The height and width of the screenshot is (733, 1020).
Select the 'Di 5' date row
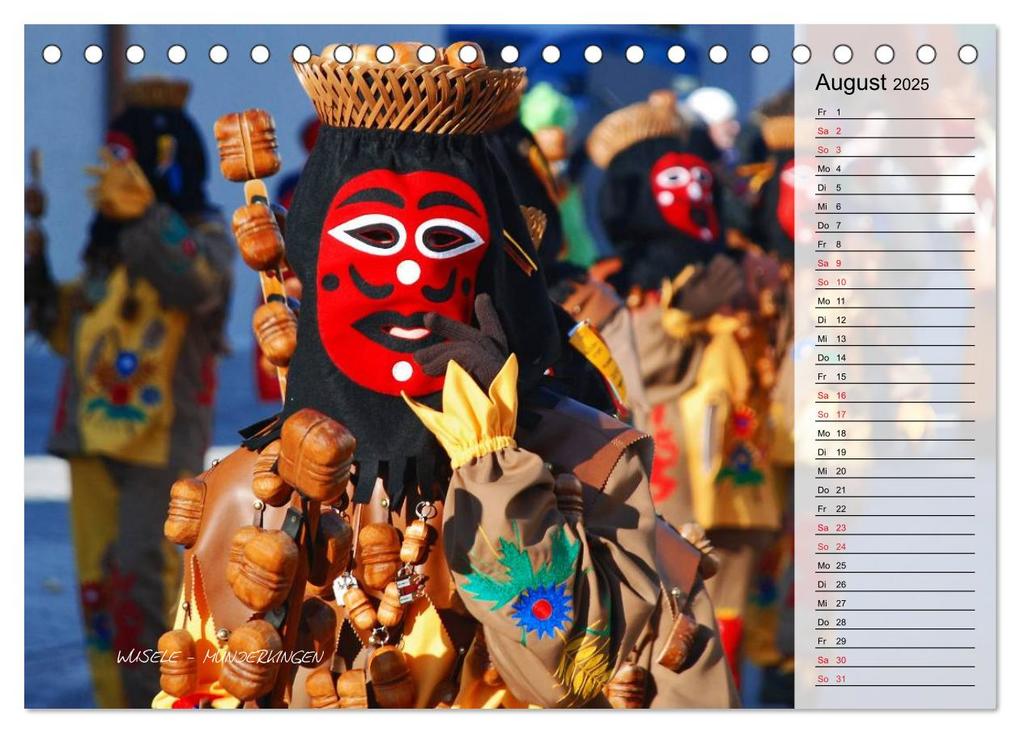(x=895, y=187)
